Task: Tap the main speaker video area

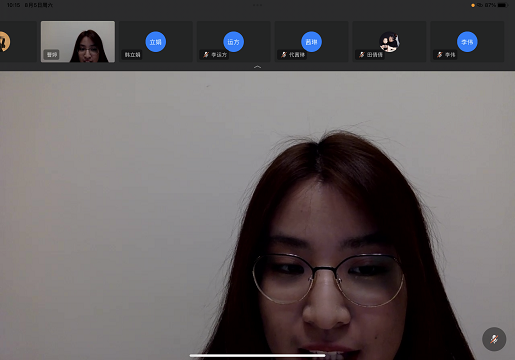Action: tap(257, 215)
